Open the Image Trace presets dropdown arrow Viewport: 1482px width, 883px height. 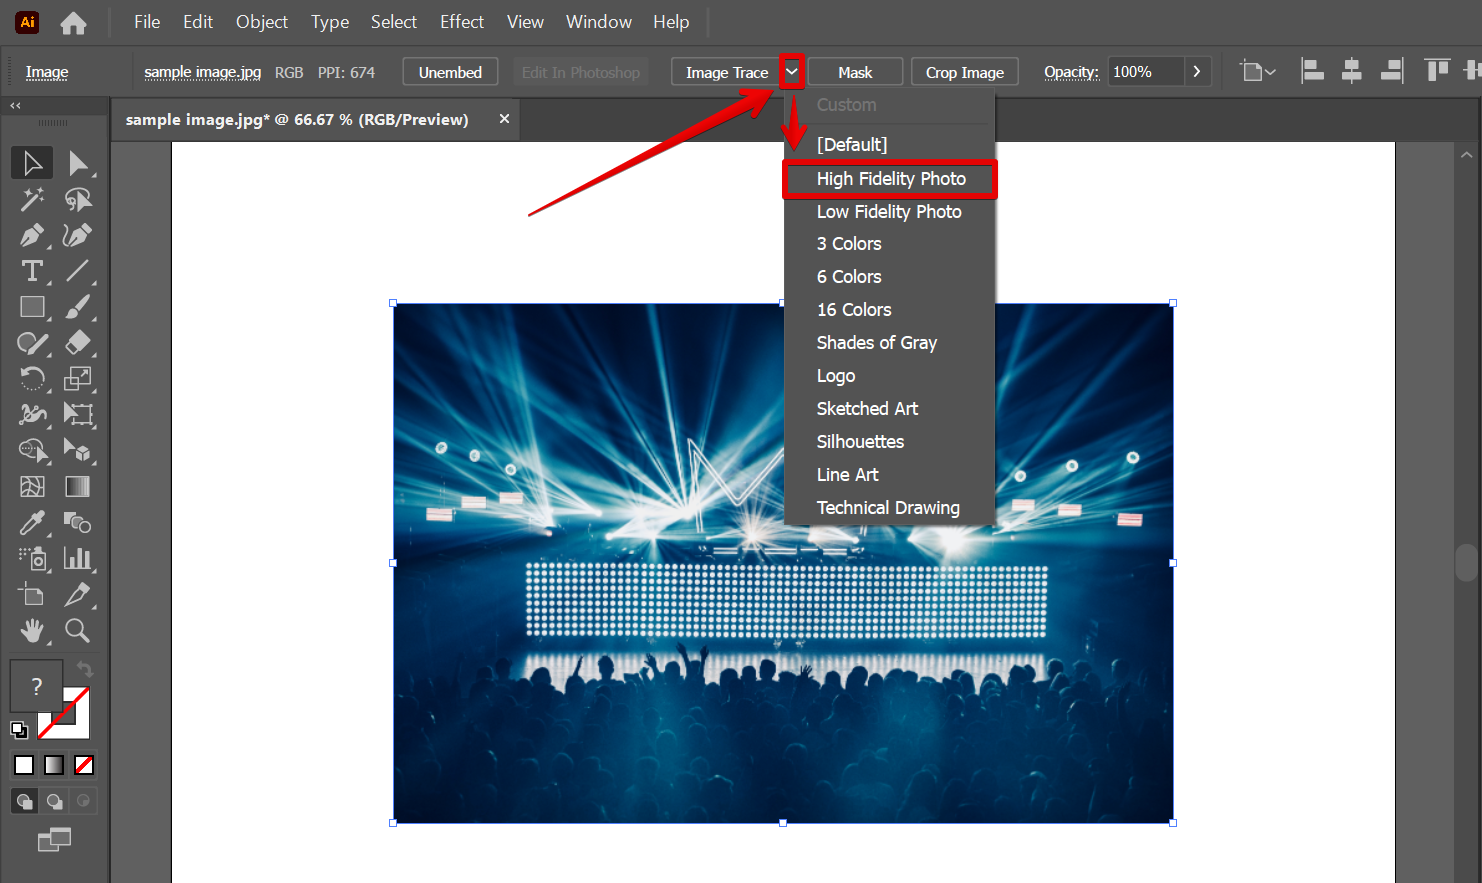click(x=792, y=72)
